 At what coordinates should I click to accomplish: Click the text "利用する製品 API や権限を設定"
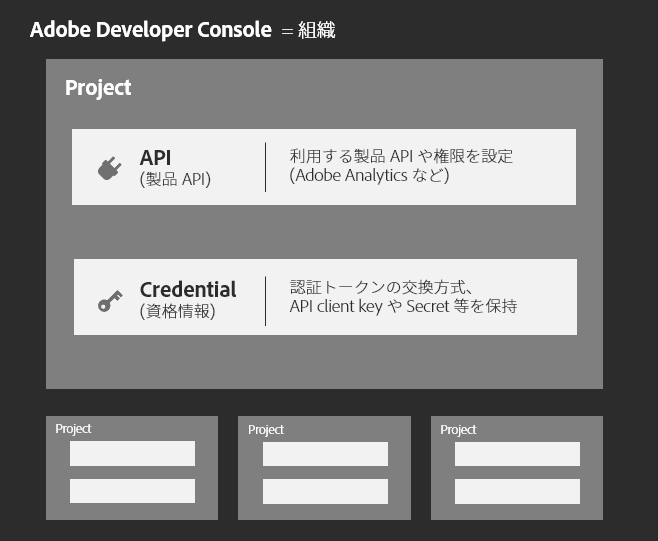pos(401,156)
